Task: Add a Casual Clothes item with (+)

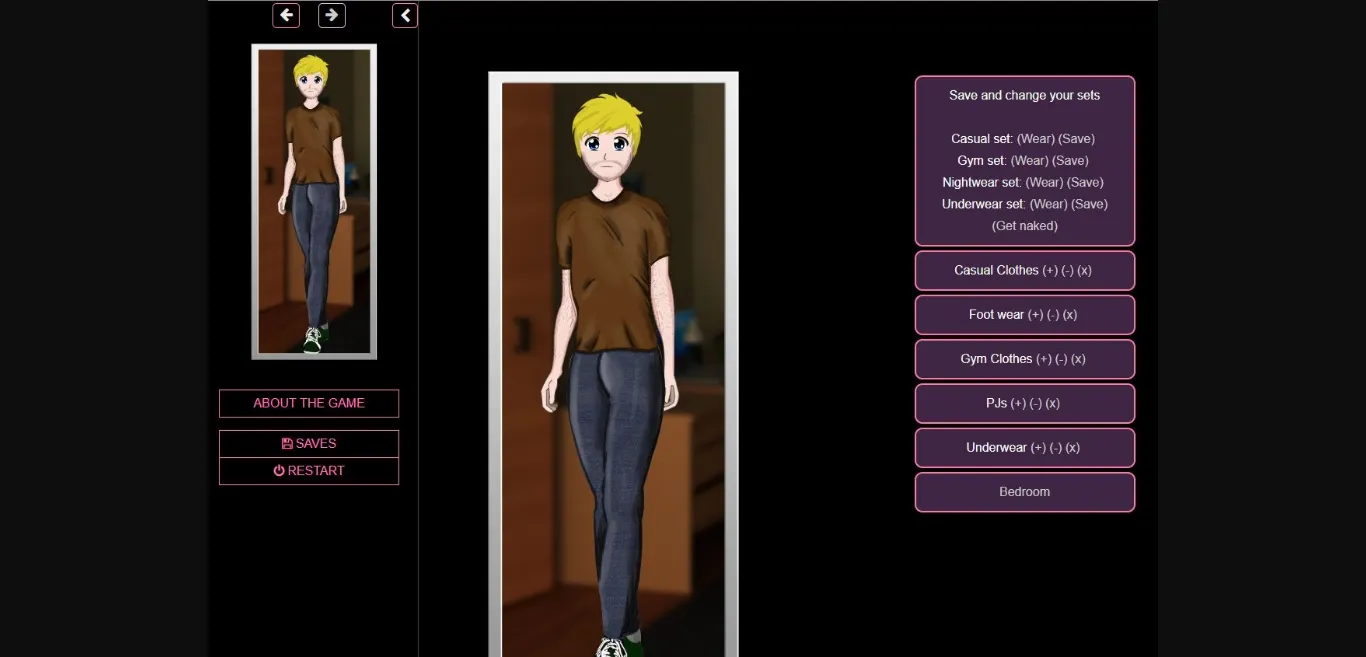Action: point(1049,270)
